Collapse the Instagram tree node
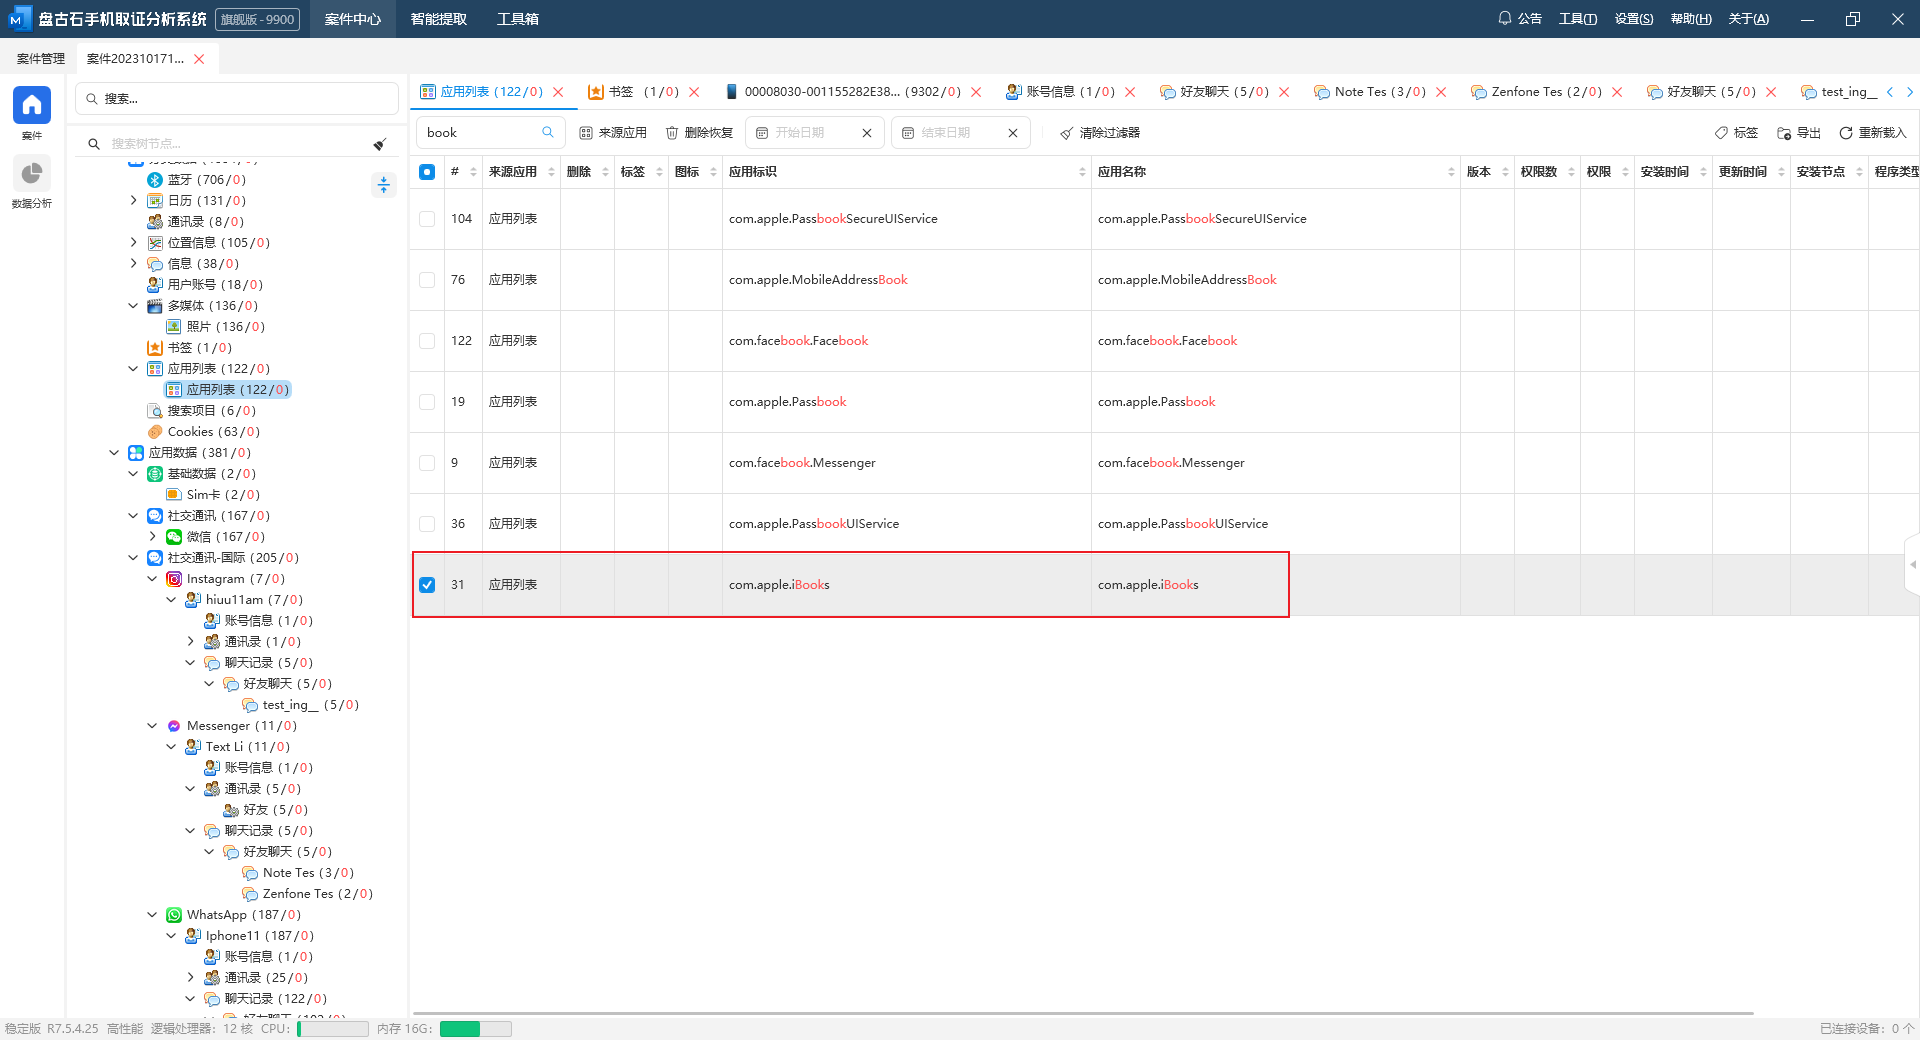Screen dimensions: 1920x1040 pyautogui.click(x=152, y=579)
